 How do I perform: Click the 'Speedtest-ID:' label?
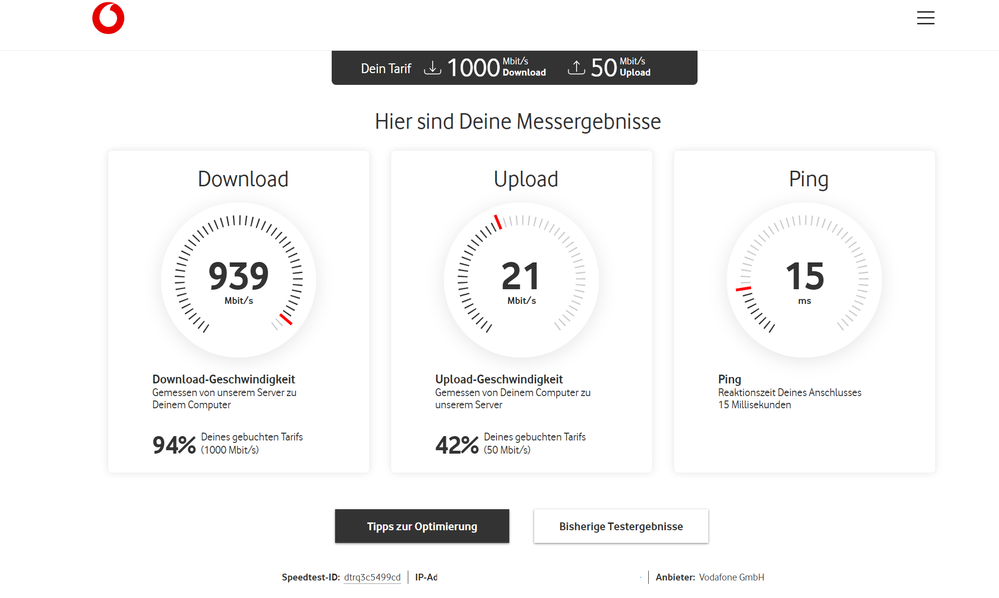[311, 577]
